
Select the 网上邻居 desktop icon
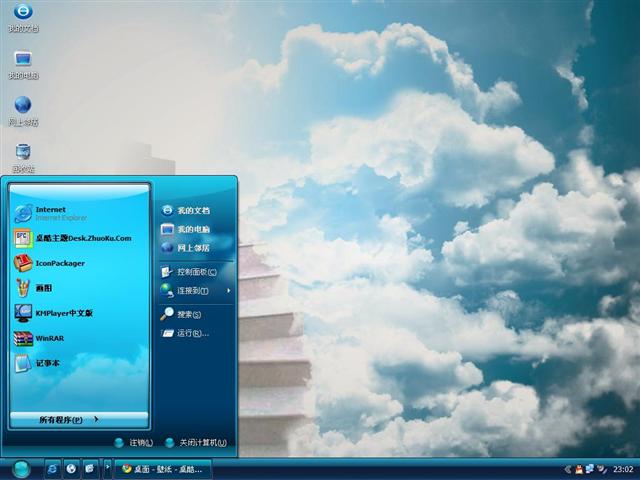point(22,107)
